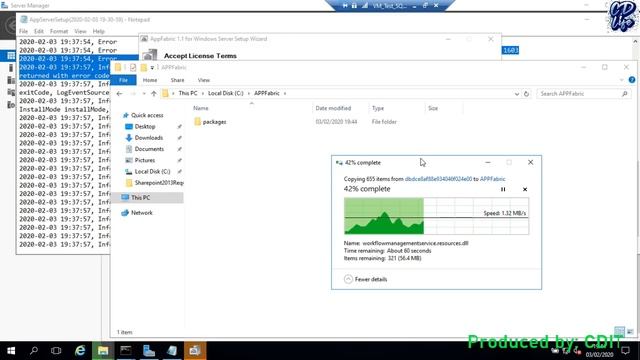Screen dimensions: 640x360
Task: Switch to details view in Explorer status bar
Action: [x=619, y=332]
